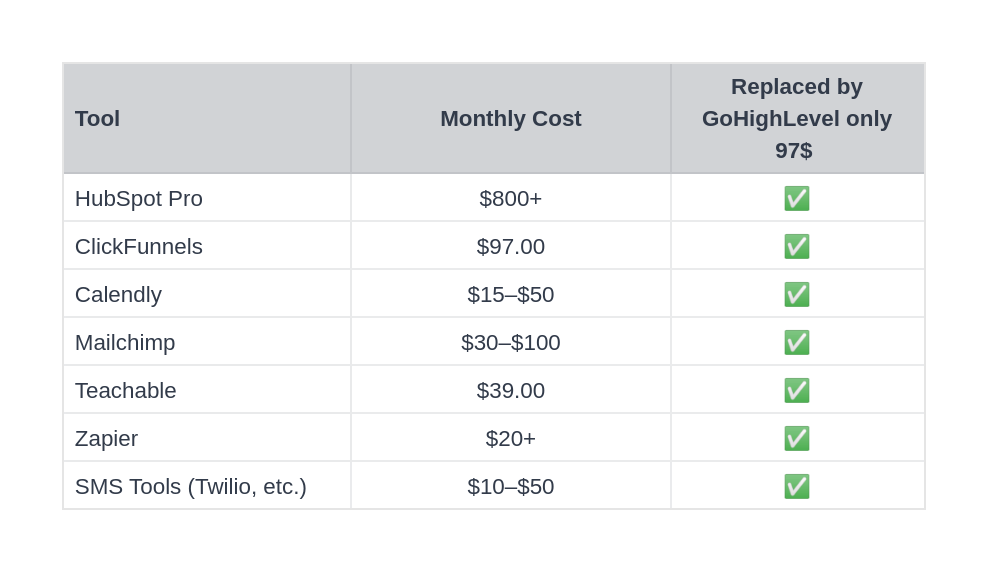Screen dimensions: 988x572
Task: Click the green checkmark for ClickFunnels
Action: point(796,246)
